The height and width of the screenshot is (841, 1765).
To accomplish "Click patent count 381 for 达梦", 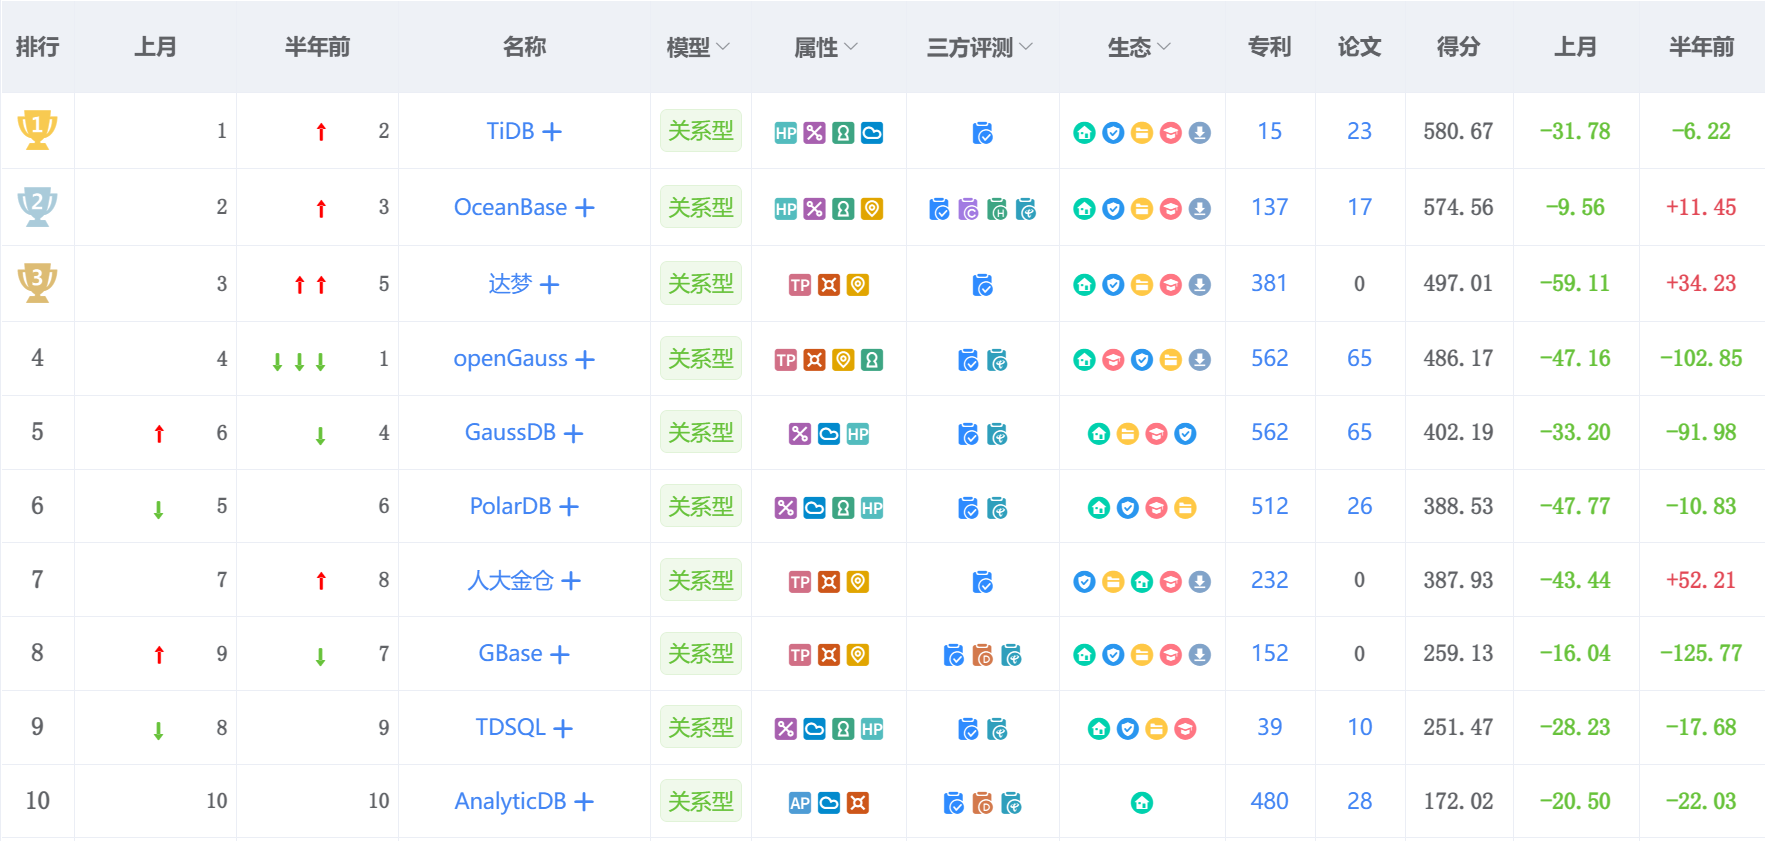I will point(1270,284).
